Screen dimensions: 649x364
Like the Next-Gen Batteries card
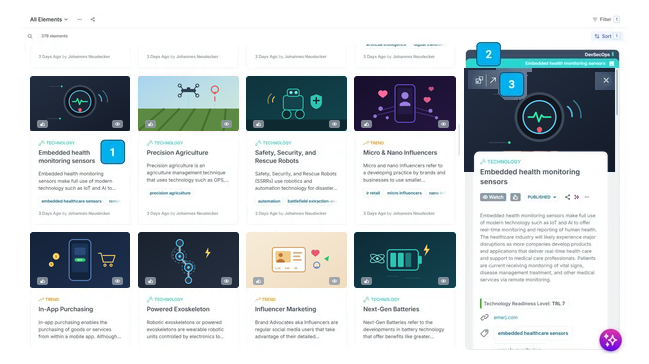coord(366,281)
